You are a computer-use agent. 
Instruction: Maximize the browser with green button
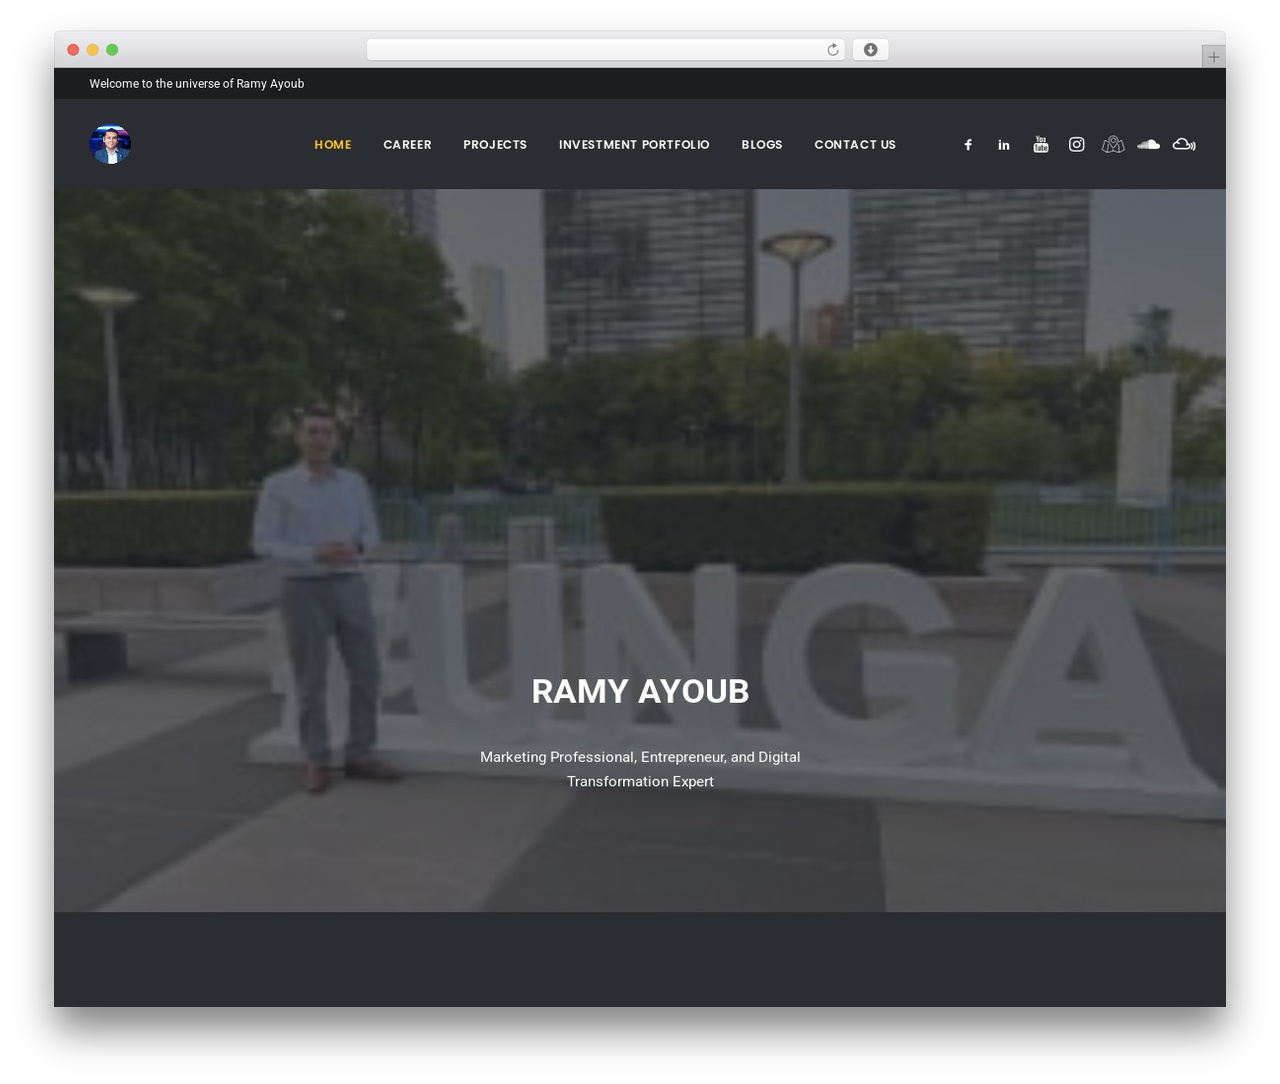pos(112,50)
